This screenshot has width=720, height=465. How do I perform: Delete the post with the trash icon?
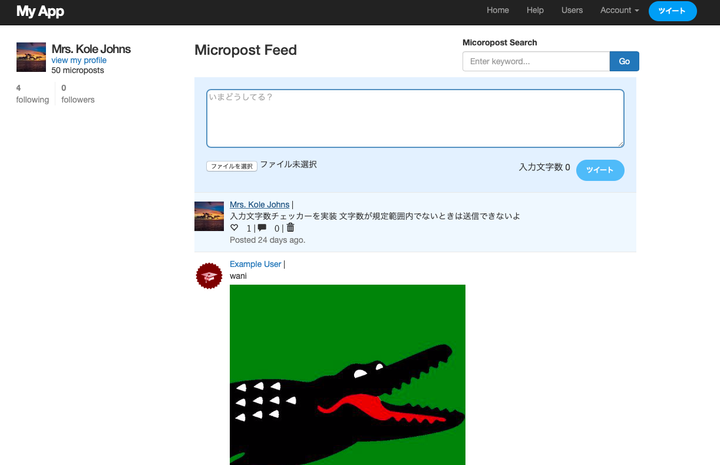(290, 227)
